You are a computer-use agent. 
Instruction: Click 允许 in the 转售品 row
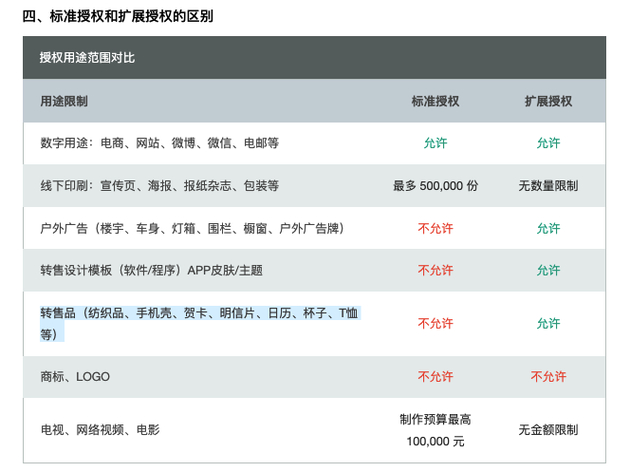(548, 323)
